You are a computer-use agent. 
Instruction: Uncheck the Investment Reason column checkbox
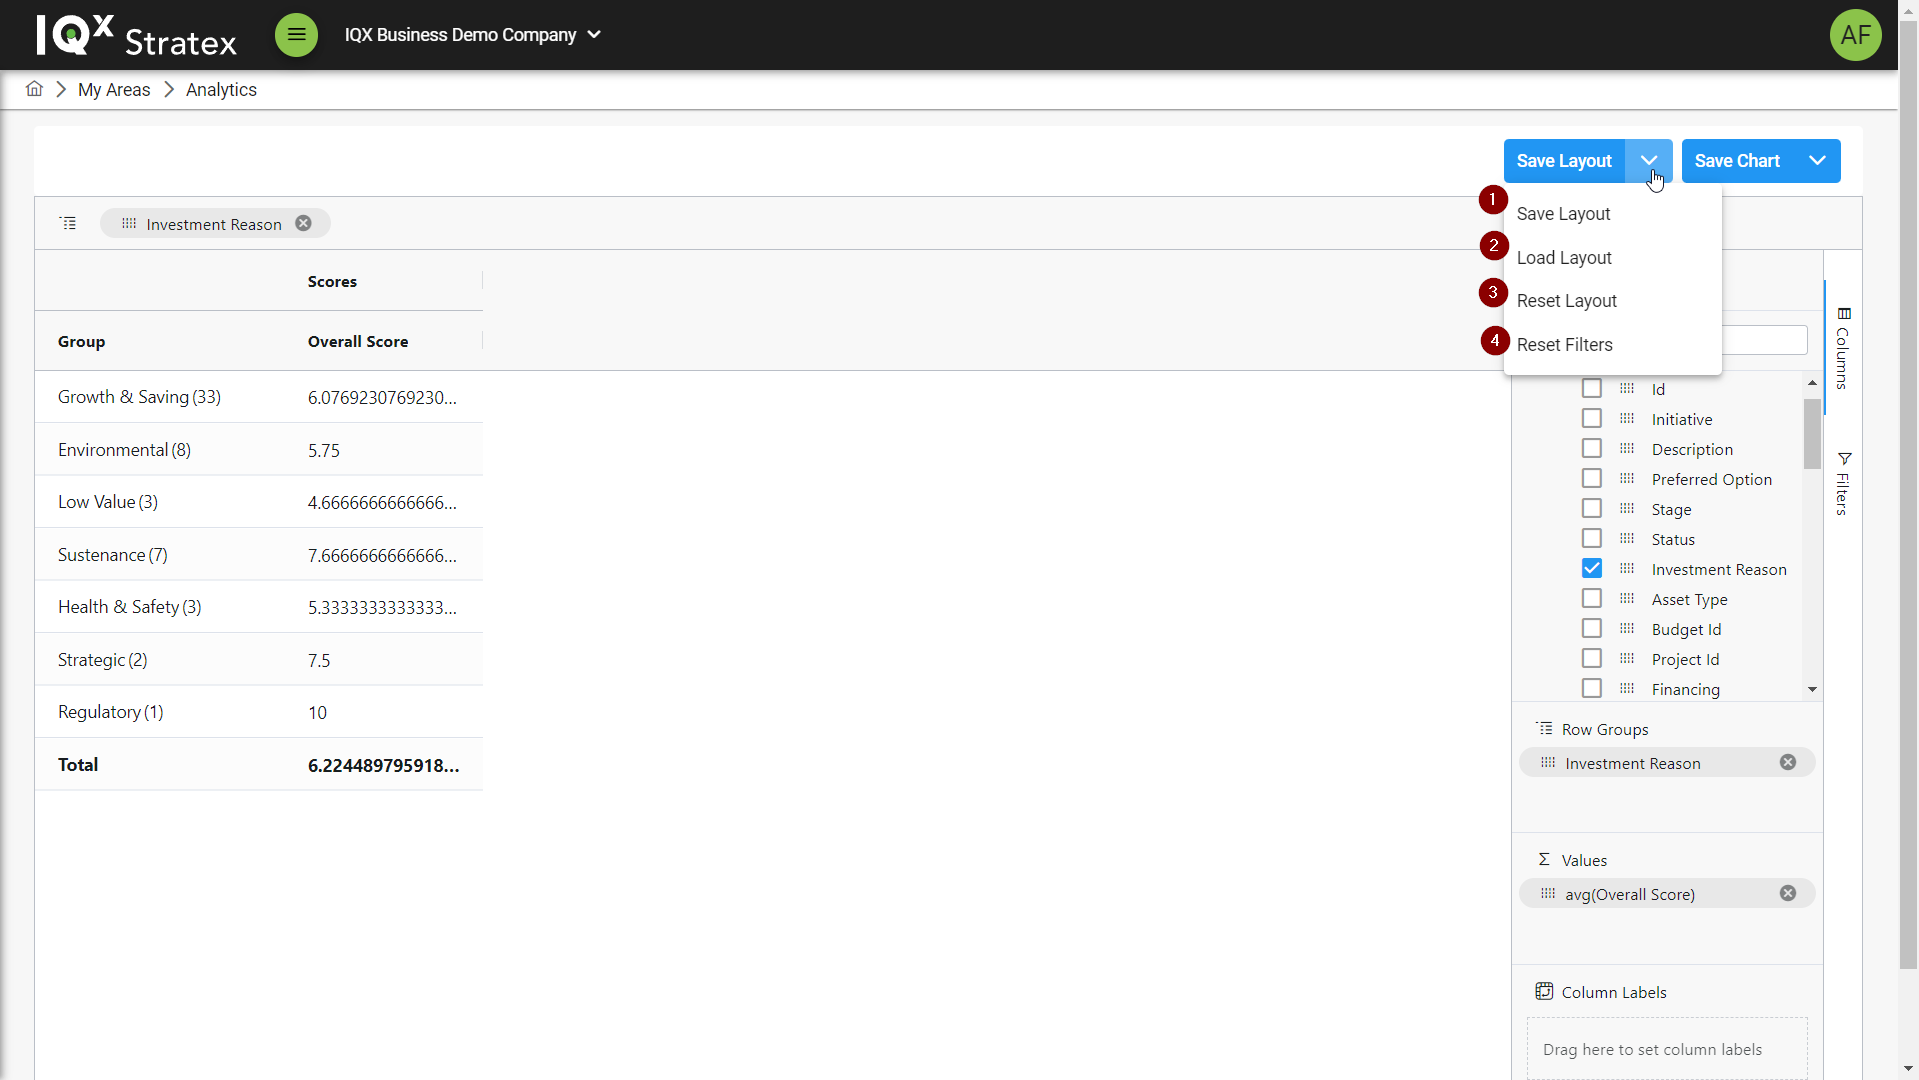pyautogui.click(x=1591, y=569)
